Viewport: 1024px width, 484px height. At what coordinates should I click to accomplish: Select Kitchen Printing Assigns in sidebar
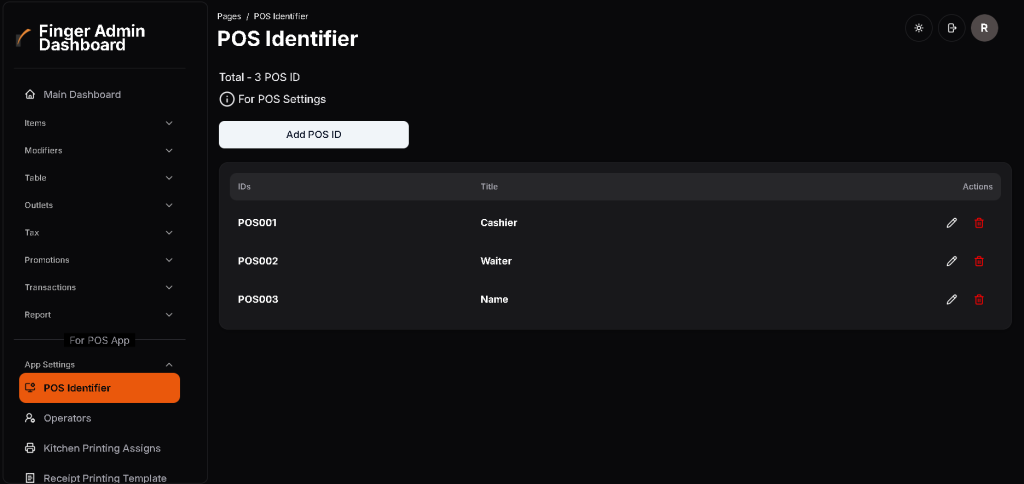pyautogui.click(x=101, y=448)
